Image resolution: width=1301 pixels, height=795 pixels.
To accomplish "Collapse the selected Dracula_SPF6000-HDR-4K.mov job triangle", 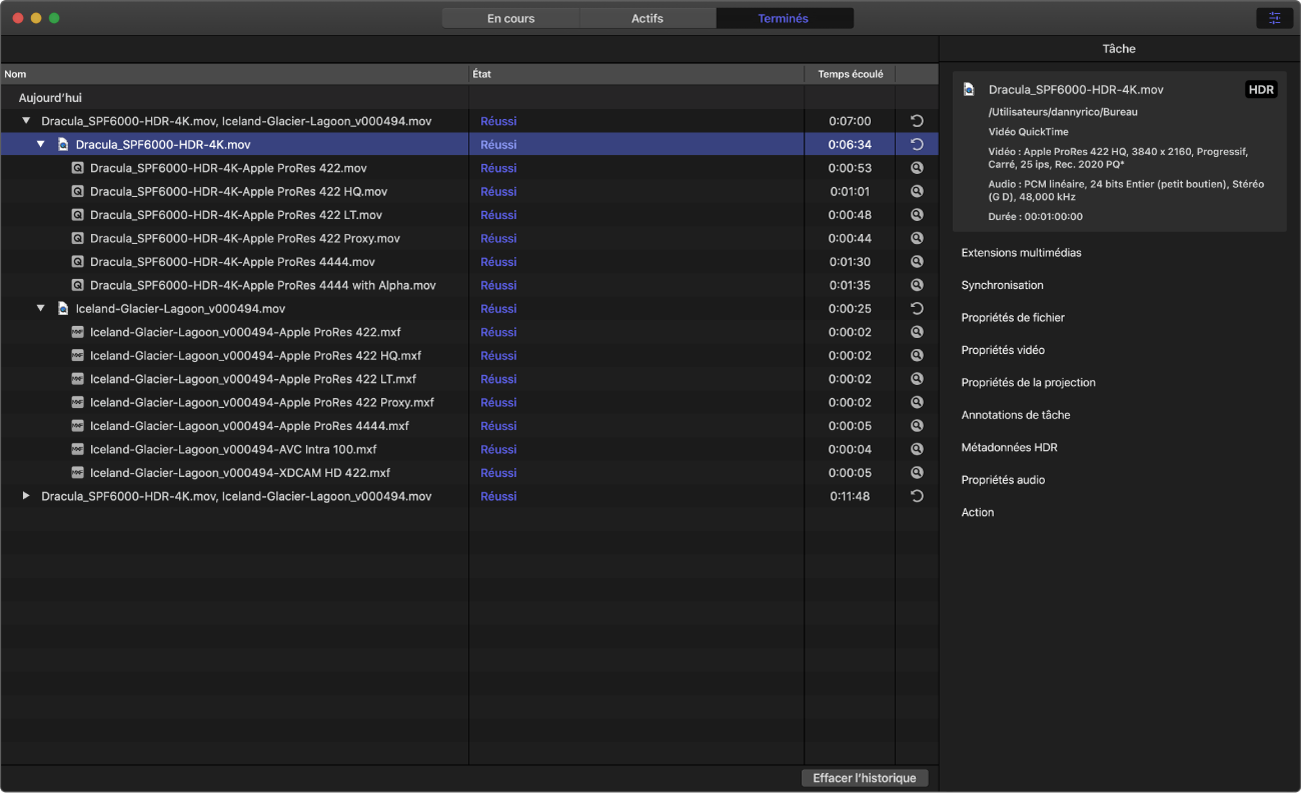I will [41, 145].
